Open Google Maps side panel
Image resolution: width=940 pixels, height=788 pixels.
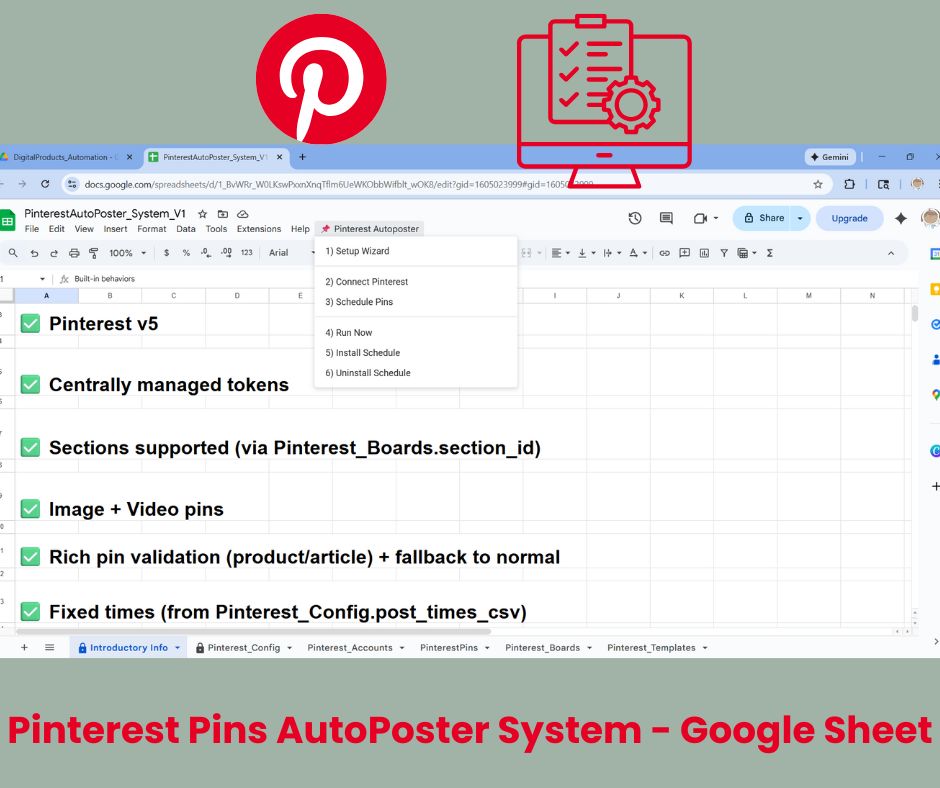pyautogui.click(x=935, y=395)
